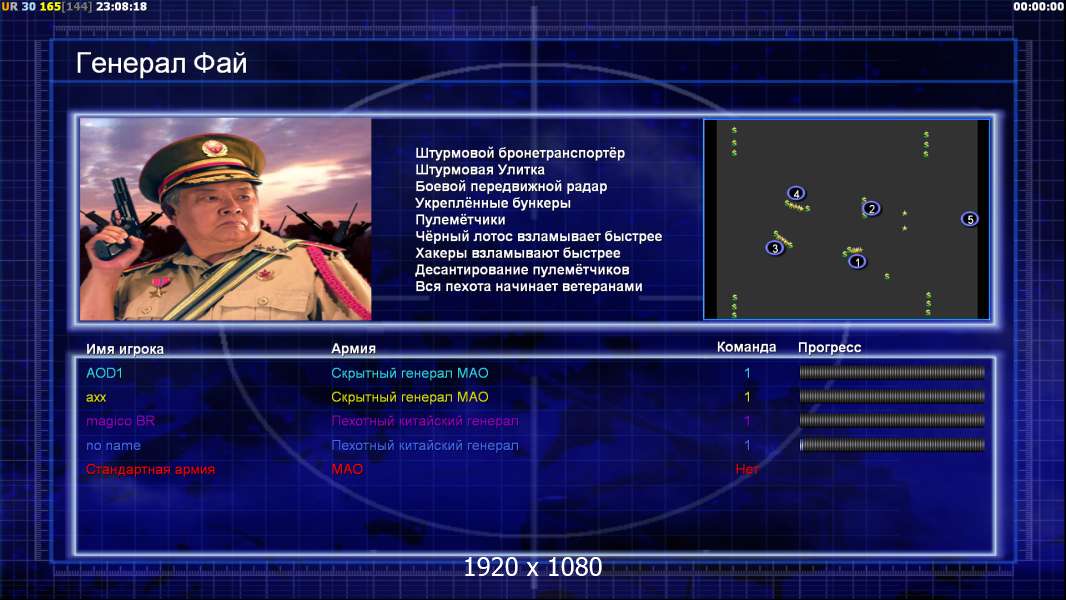This screenshot has height=600, width=1066.
Task: Click start position marker 4 on minimap
Action: (x=796, y=194)
